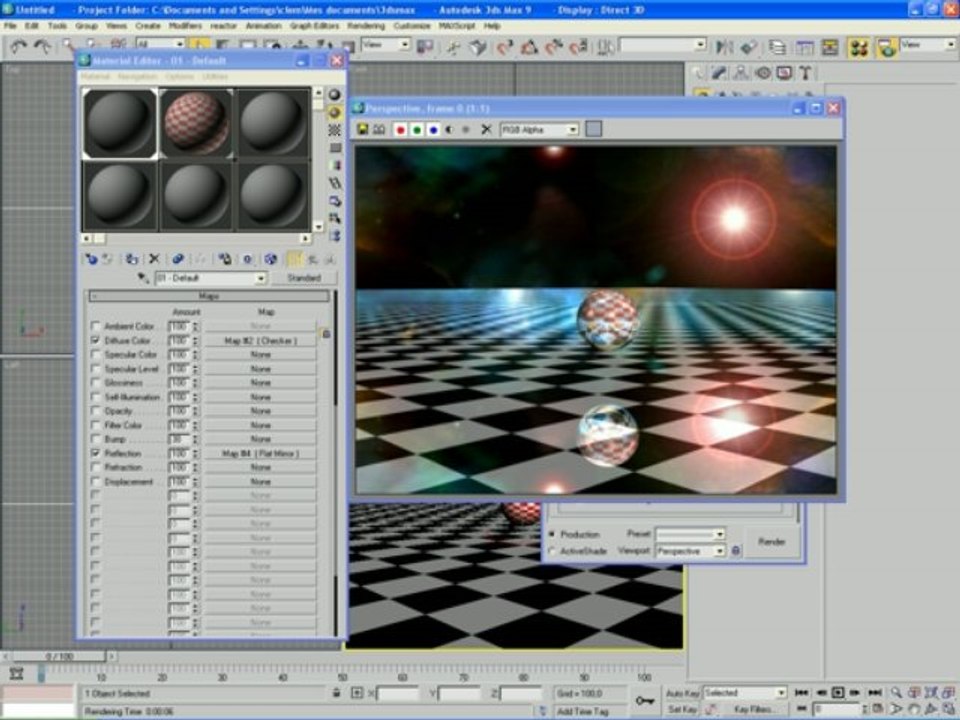The width and height of the screenshot is (960, 720).
Task: Open the Rendering menu
Action: point(366,26)
